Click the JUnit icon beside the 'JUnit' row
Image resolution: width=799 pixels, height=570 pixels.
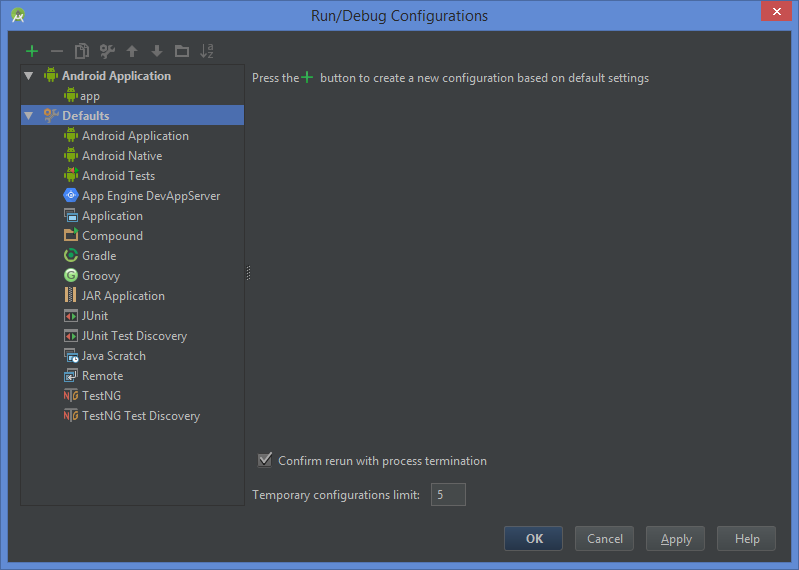71,316
